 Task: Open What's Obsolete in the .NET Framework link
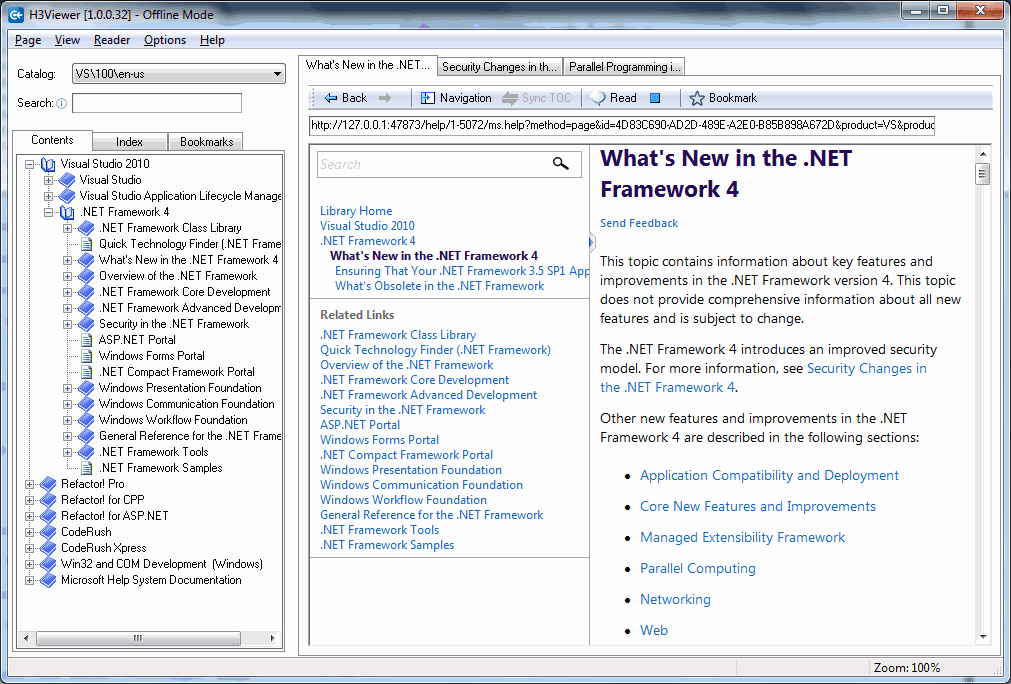(x=440, y=286)
